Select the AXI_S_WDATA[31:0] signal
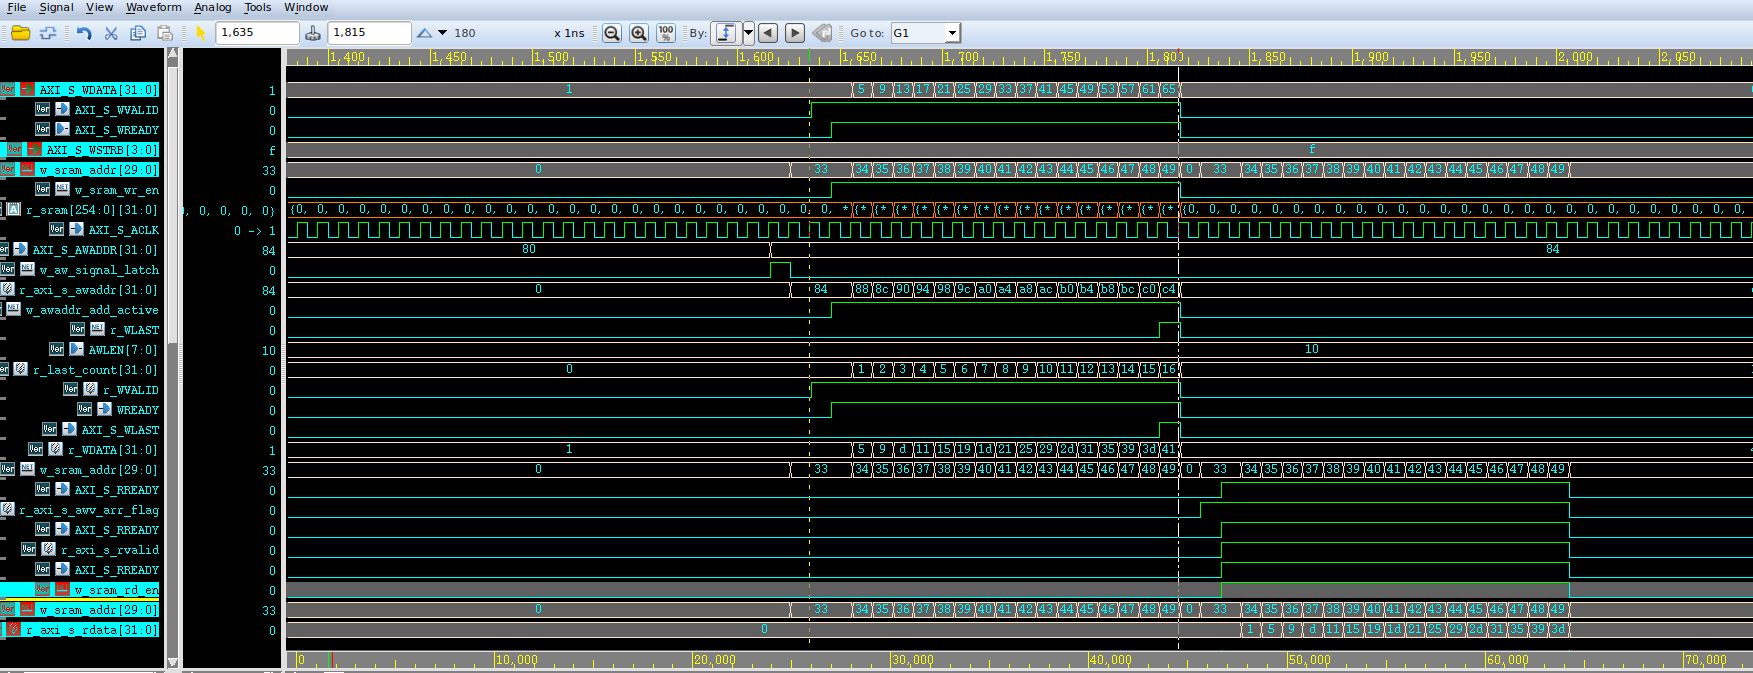The height and width of the screenshot is (673, 1753). click(98, 89)
